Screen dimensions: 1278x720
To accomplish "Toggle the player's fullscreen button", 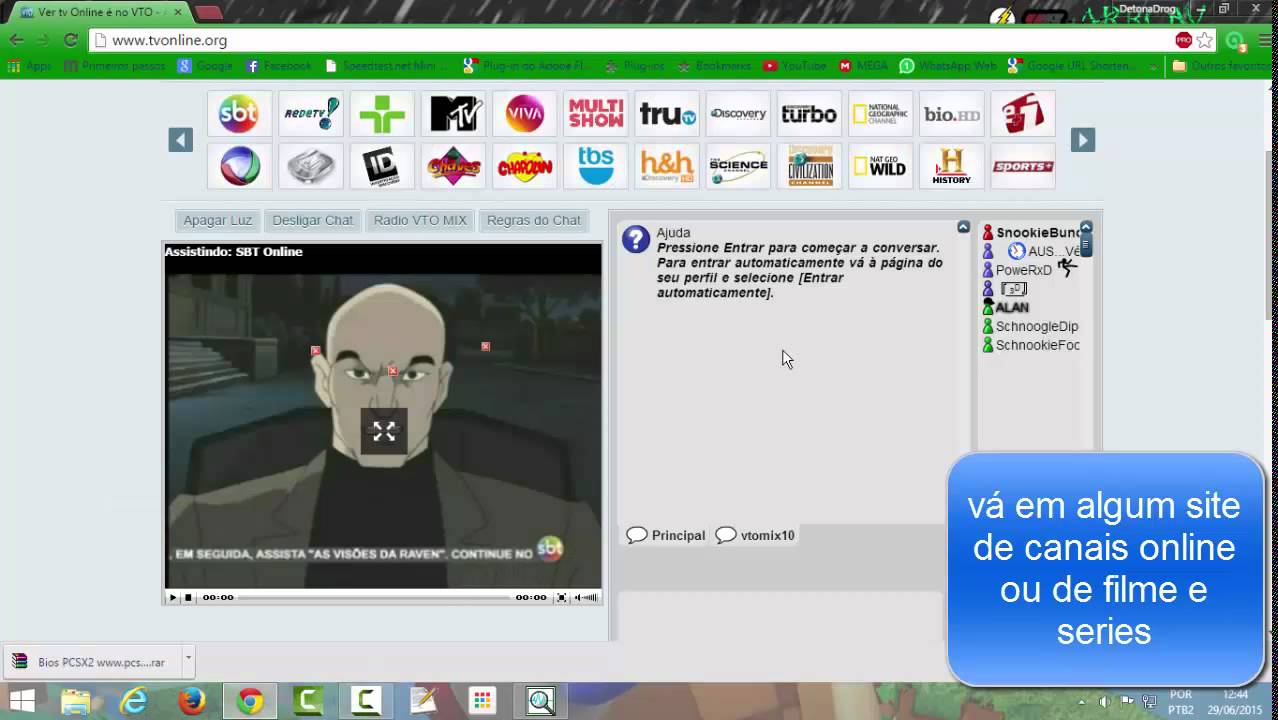I will (x=562, y=597).
